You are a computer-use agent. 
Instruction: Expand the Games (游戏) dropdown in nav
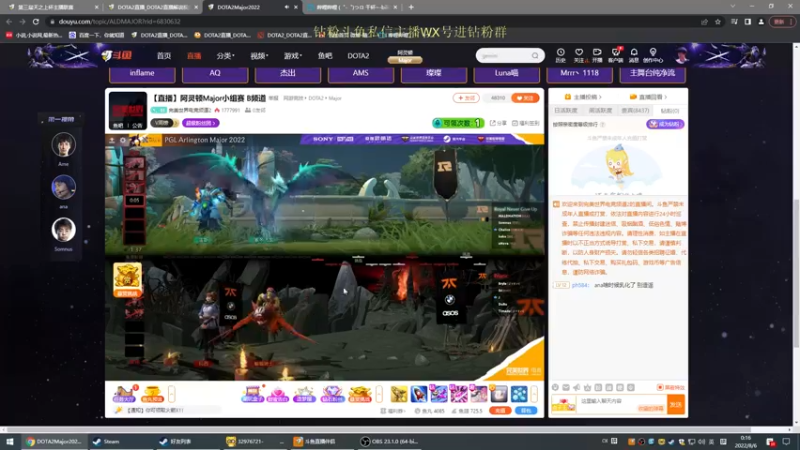point(293,56)
